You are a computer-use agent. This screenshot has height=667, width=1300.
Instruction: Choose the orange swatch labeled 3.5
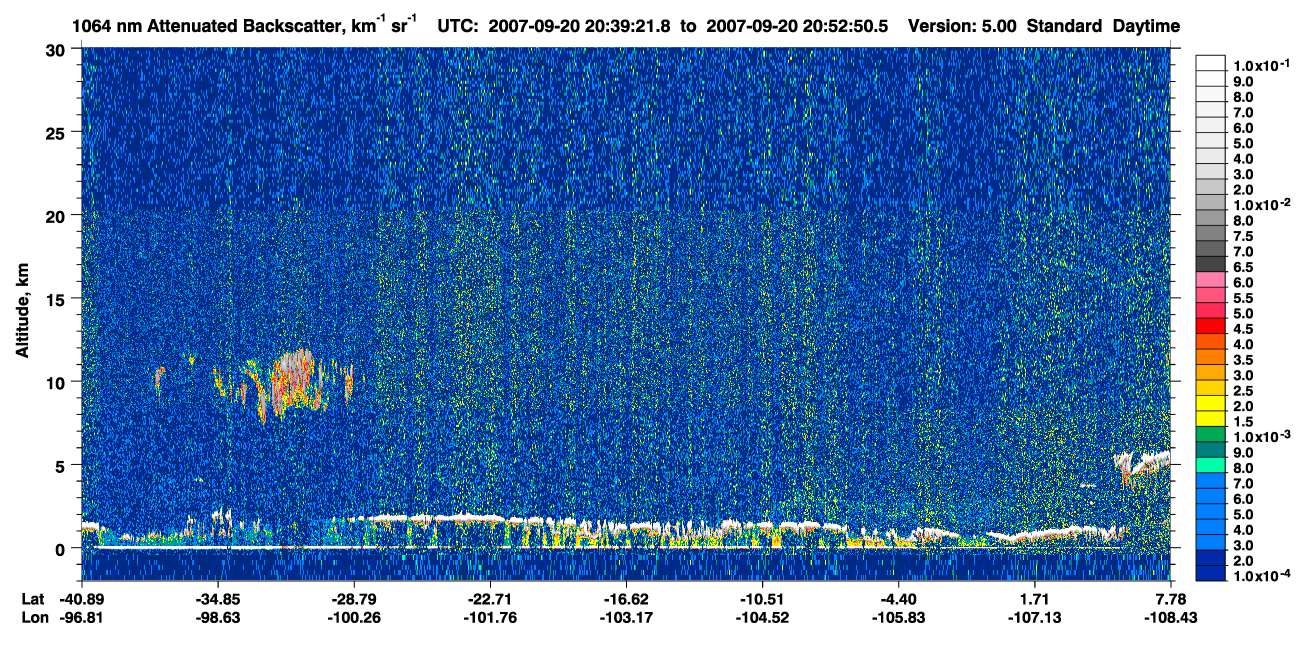[1211, 358]
